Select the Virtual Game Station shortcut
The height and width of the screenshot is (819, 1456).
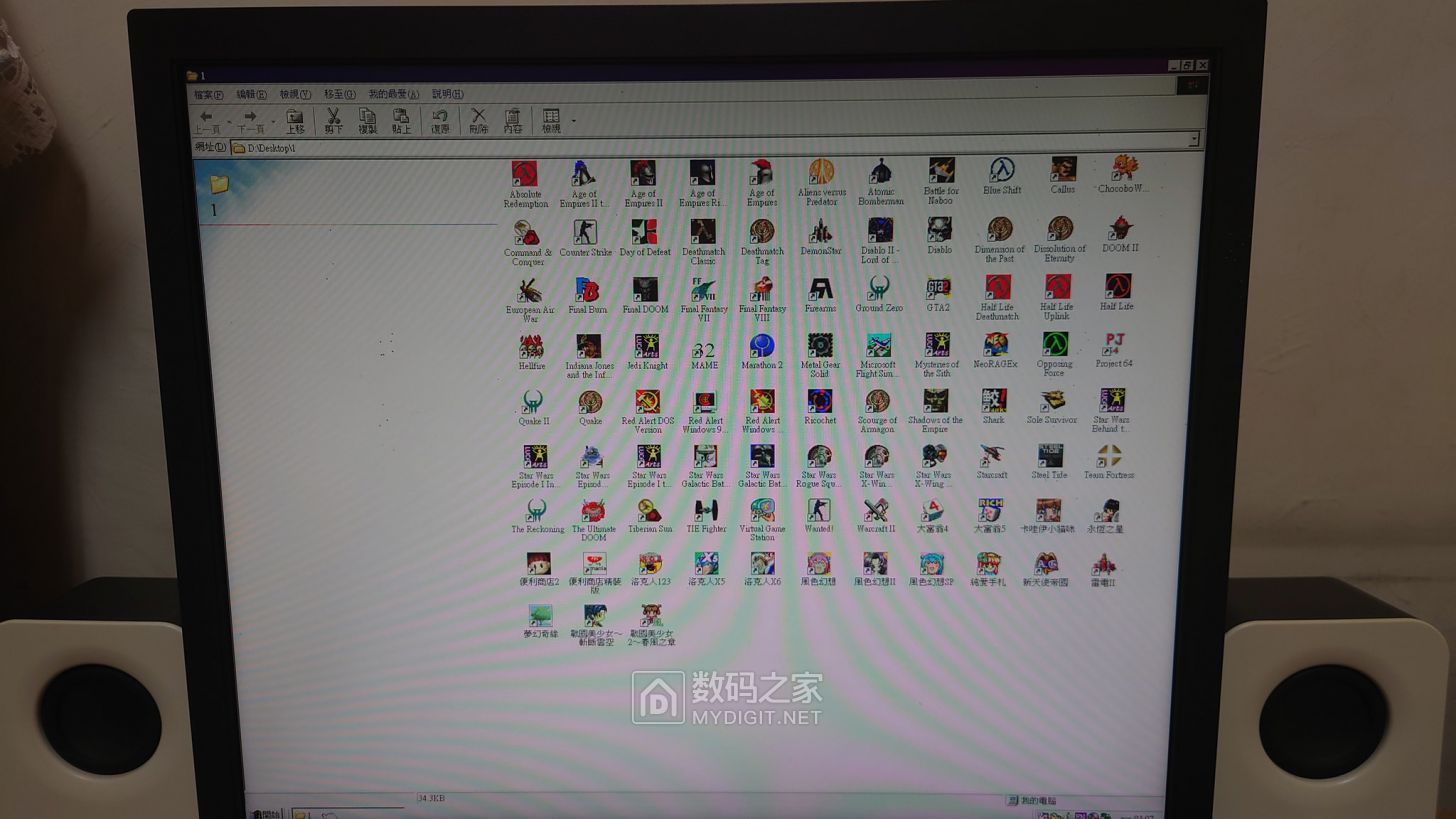[762, 519]
